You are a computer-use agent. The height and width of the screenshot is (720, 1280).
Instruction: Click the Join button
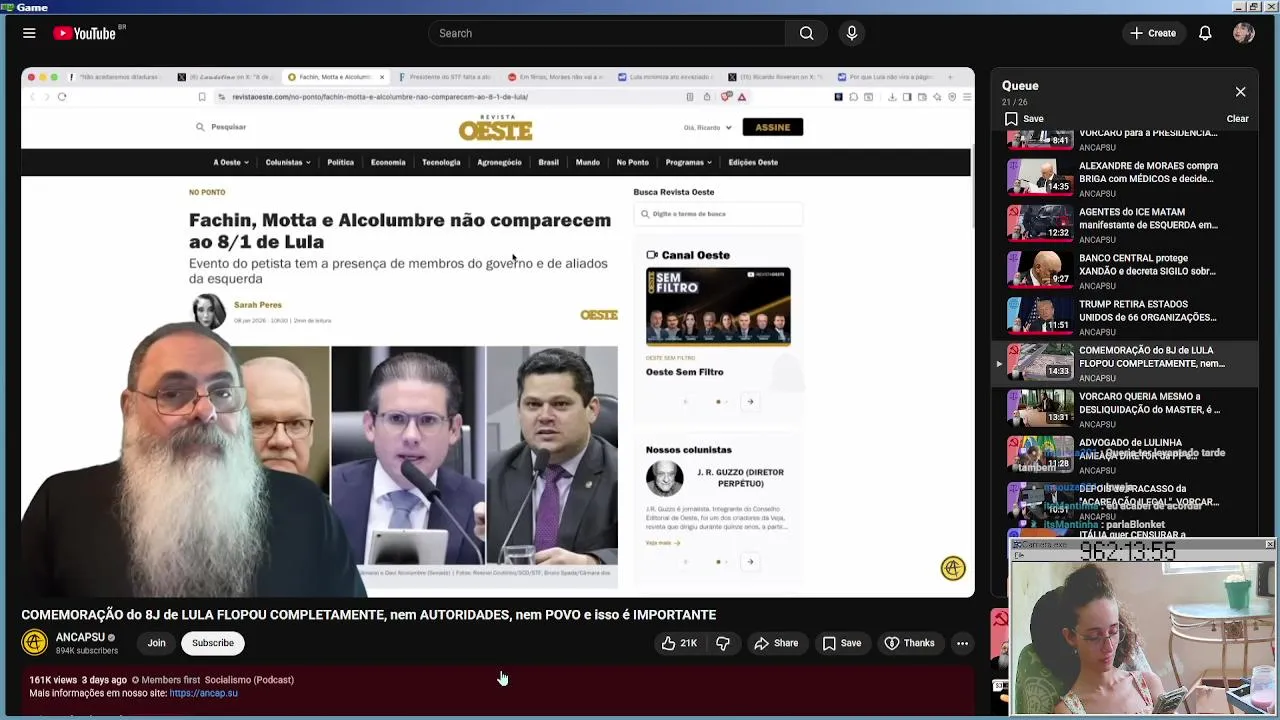pos(156,643)
